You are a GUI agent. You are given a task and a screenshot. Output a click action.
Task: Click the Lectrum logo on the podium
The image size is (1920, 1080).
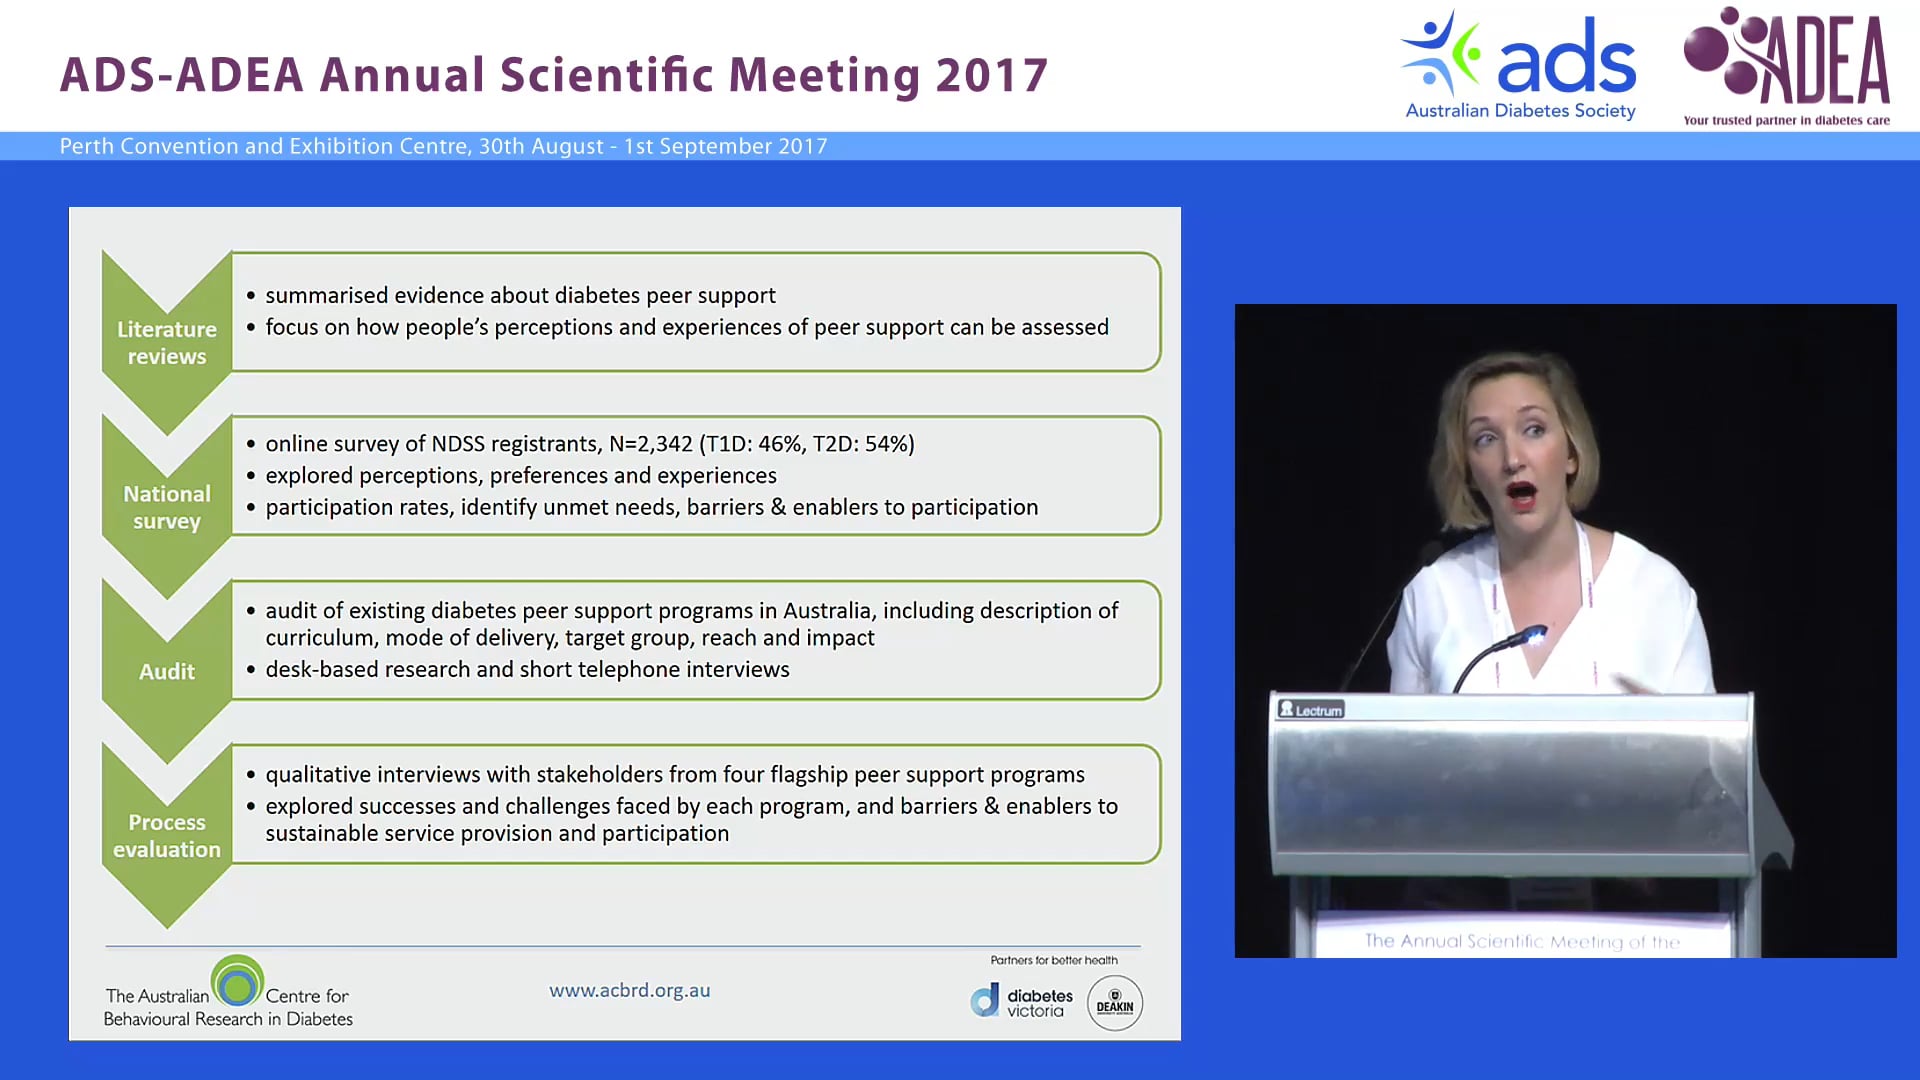coord(1310,710)
